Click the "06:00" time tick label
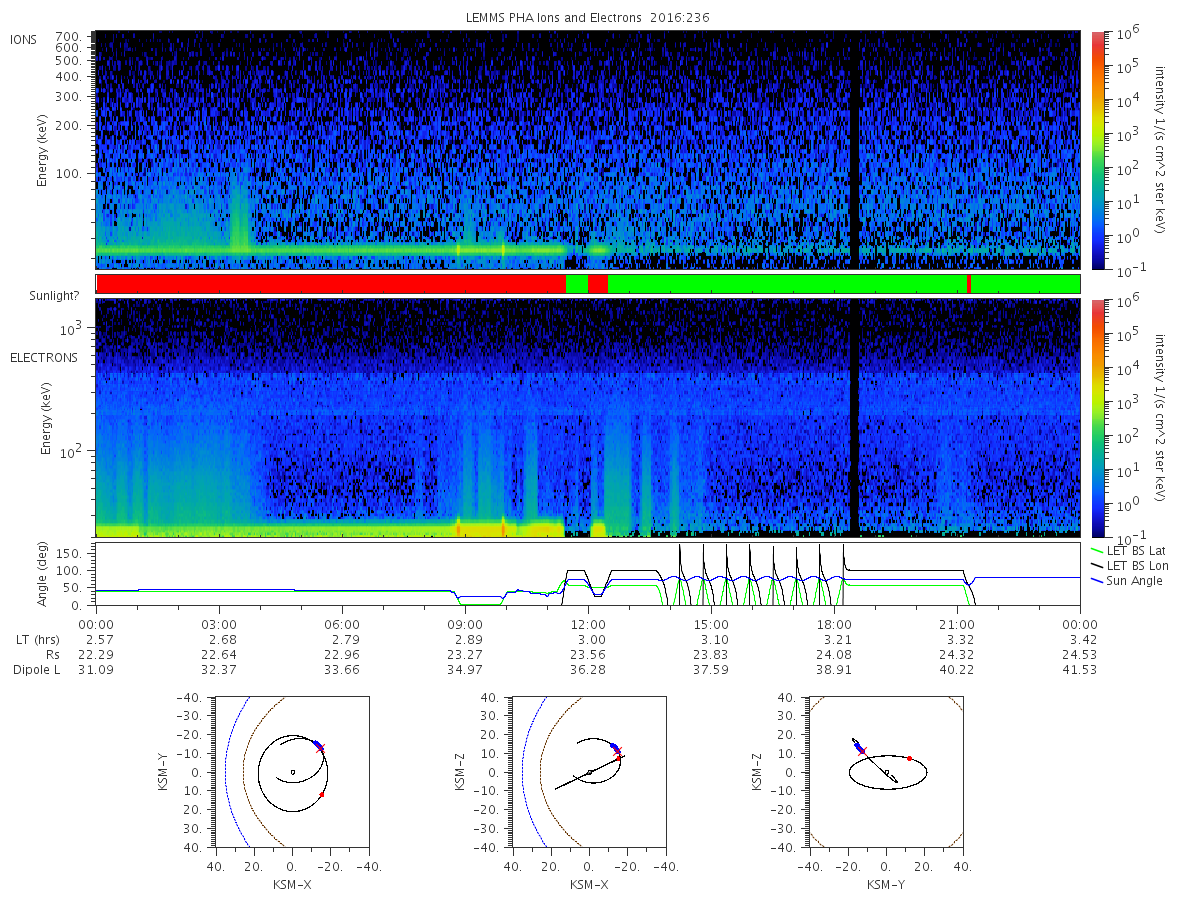 (342, 623)
